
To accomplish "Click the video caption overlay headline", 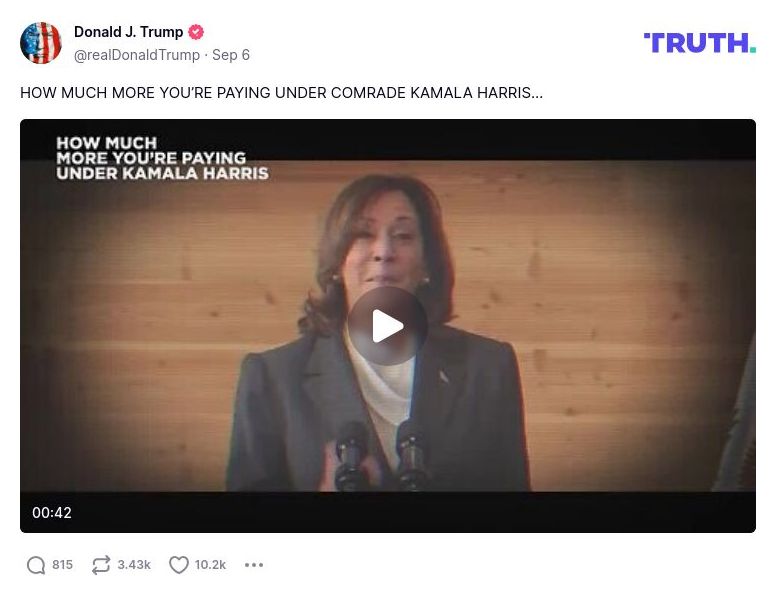I will [162, 158].
